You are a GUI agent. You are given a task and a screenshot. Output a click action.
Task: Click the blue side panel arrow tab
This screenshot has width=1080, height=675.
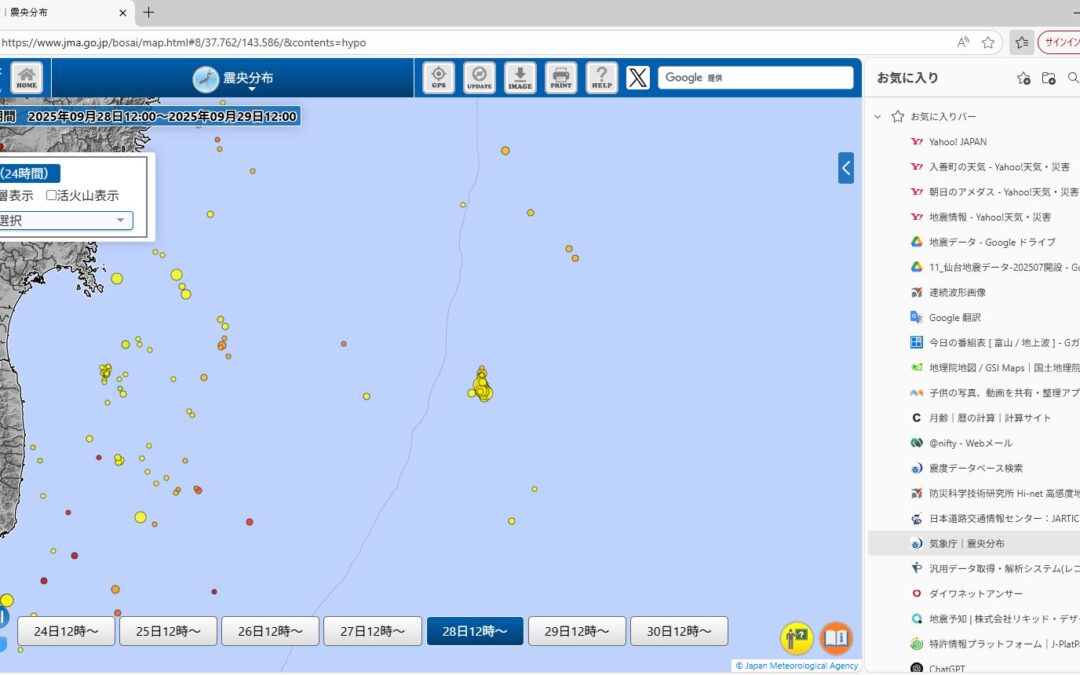coord(846,168)
